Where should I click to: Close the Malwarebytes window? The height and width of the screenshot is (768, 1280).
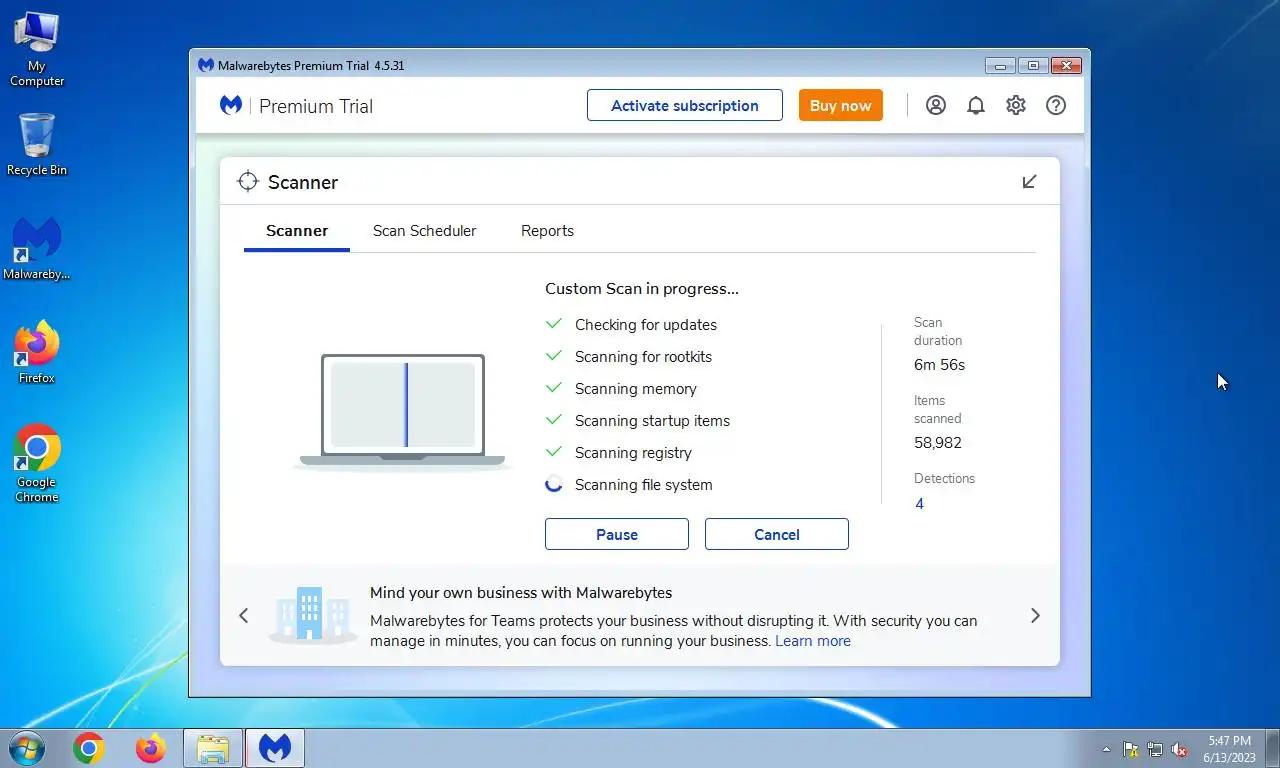tap(1067, 66)
